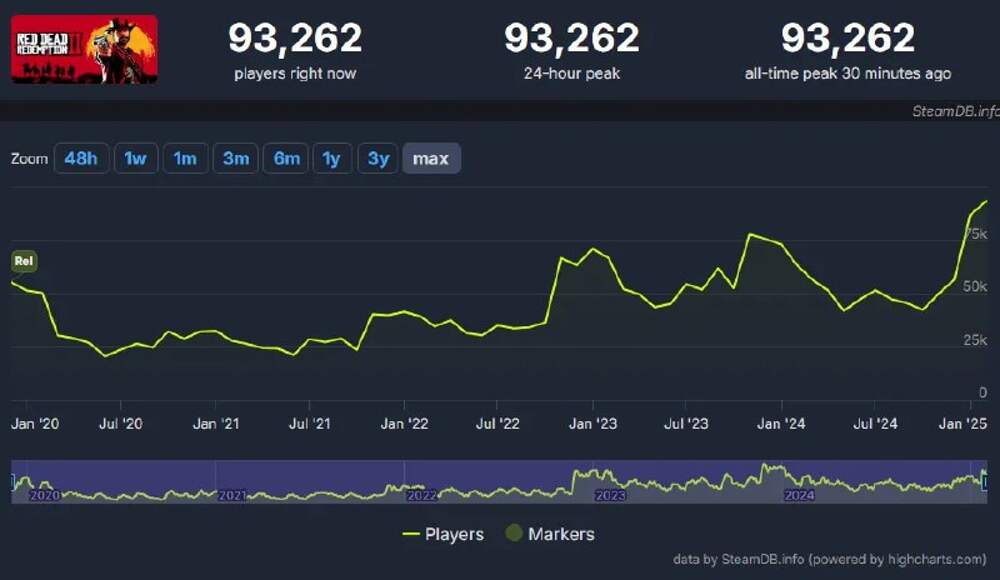1000x580 pixels.
Task: Grab the navigator's right range handle
Action: pos(985,482)
